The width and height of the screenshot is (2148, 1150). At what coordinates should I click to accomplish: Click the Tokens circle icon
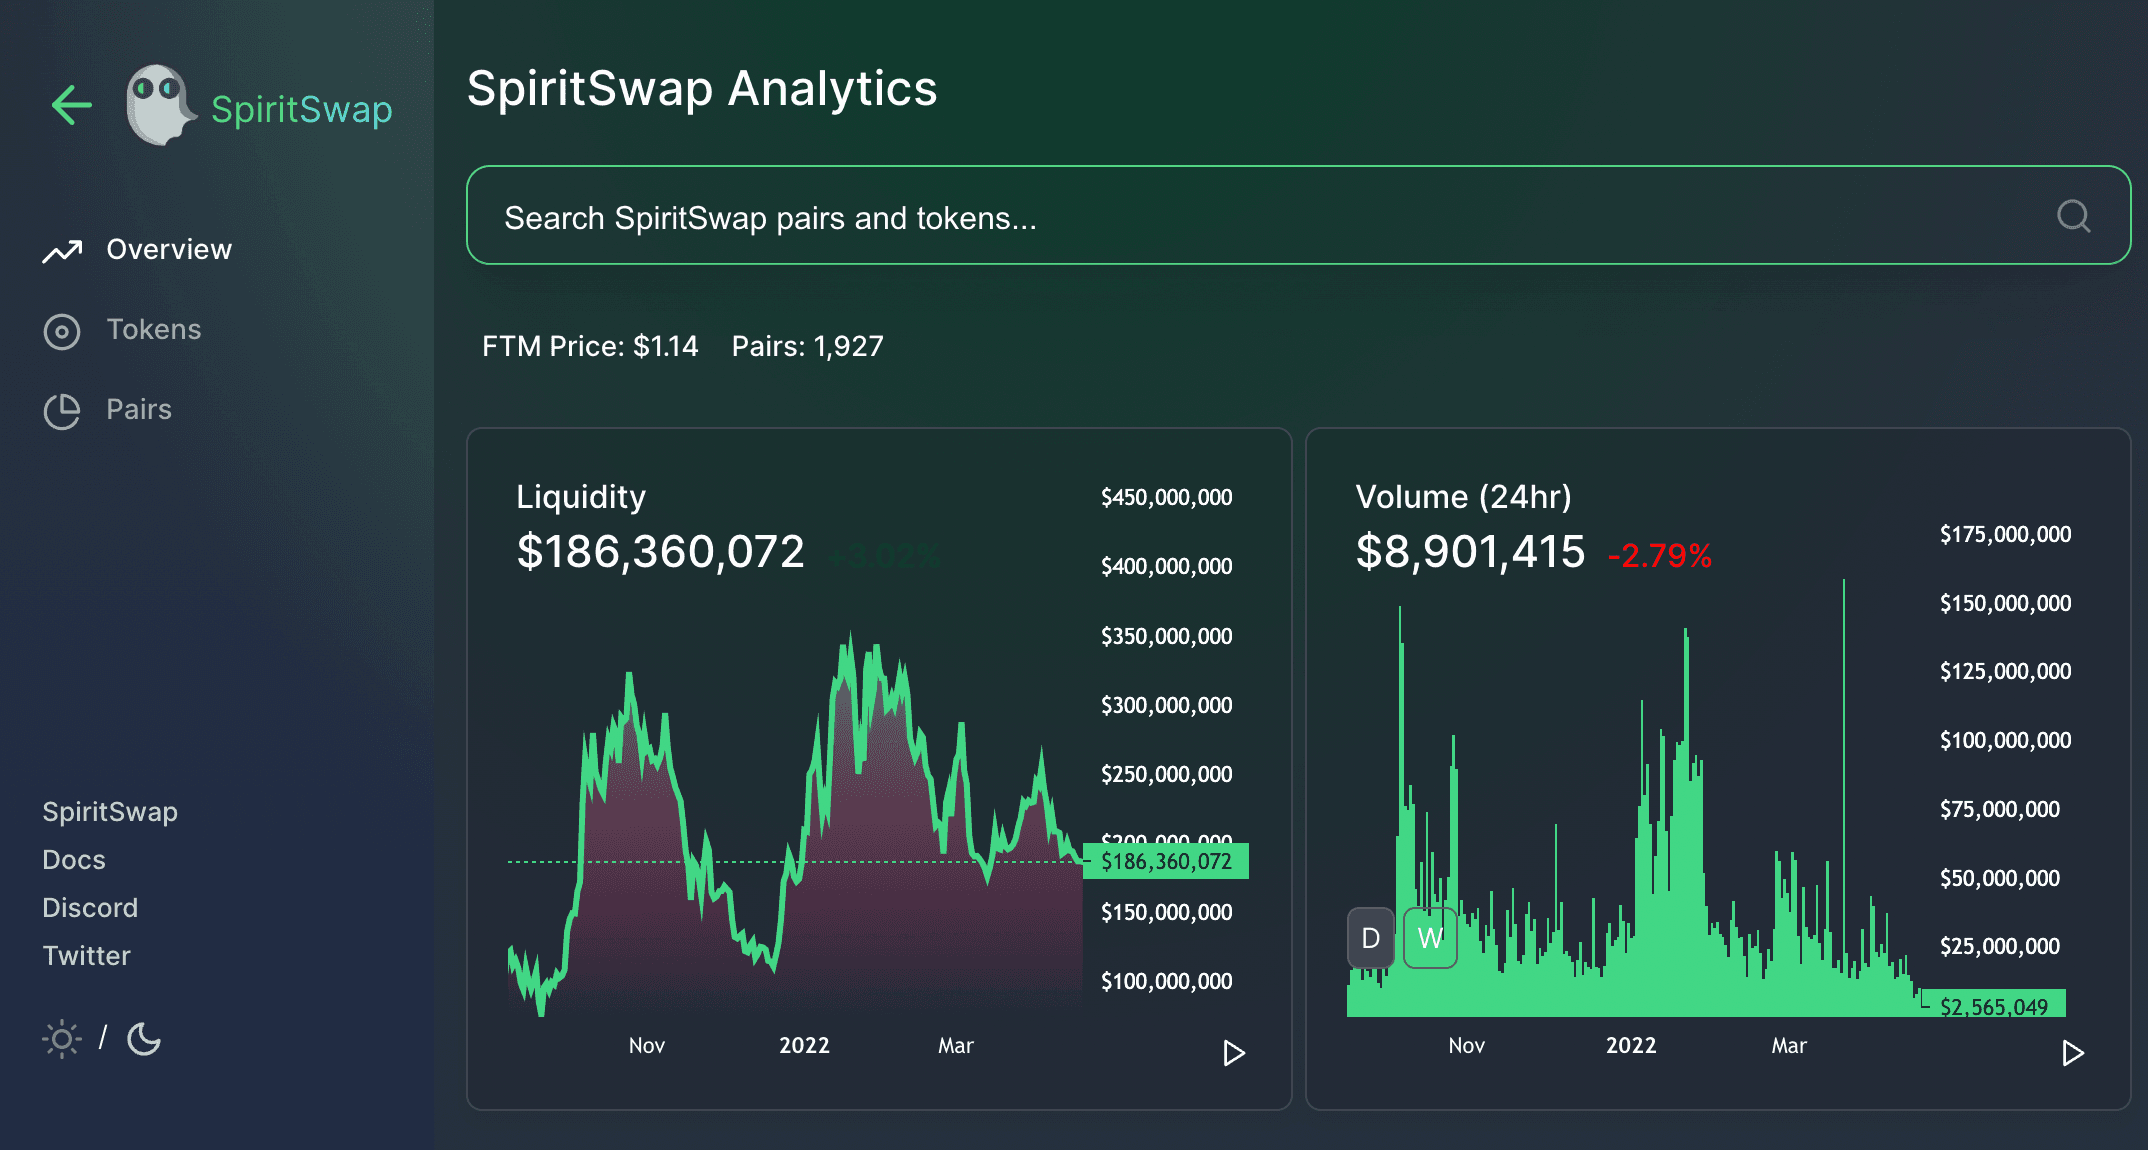coord(62,331)
